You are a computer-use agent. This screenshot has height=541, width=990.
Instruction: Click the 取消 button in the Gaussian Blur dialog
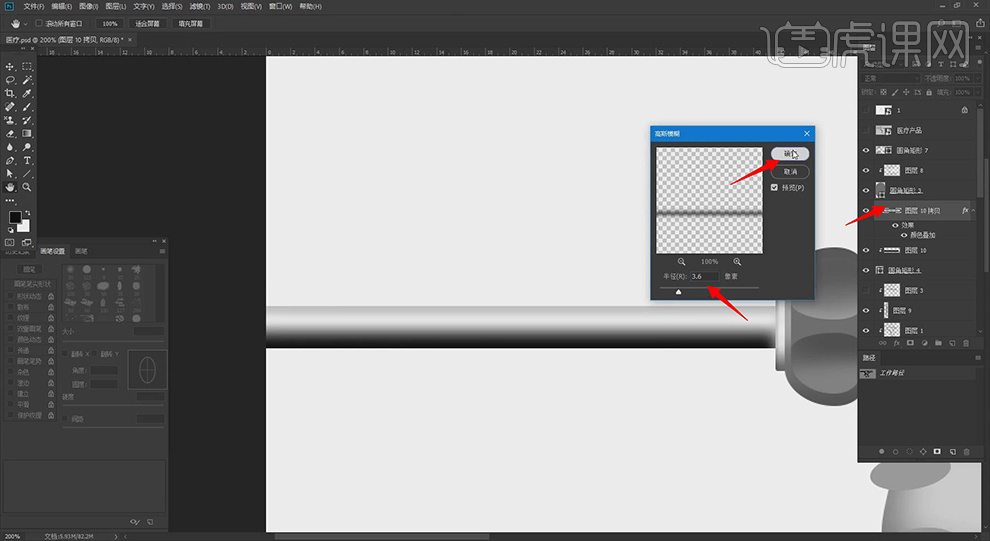tap(790, 172)
